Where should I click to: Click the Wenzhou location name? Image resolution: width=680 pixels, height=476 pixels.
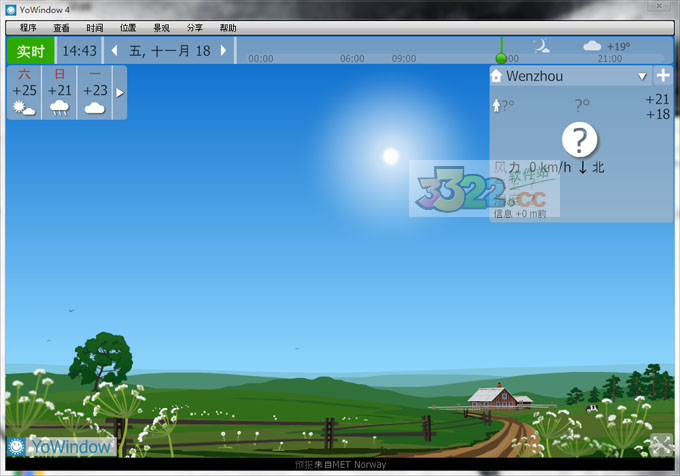tap(535, 76)
